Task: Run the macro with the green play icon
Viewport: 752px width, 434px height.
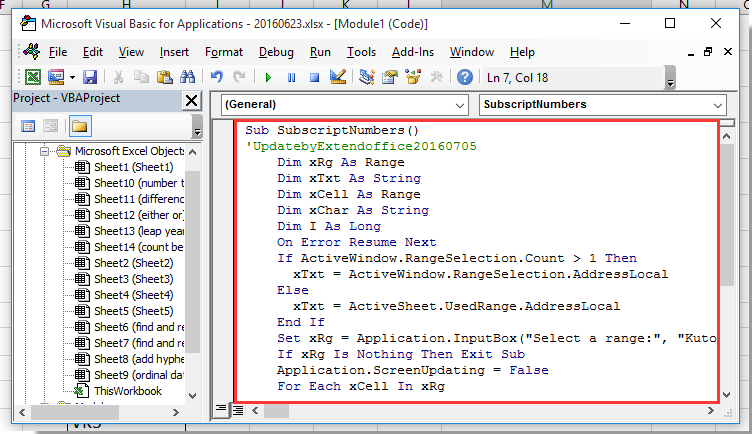Action: tap(268, 77)
